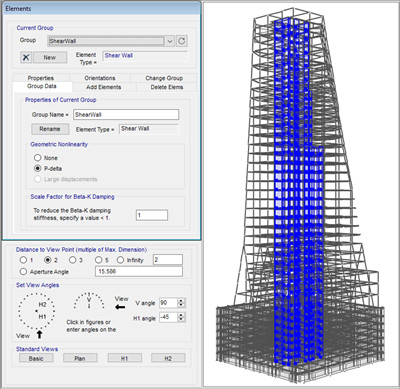Screen dimensions: 400x389
Task: Open the Delete Elems tab
Action: [167, 87]
